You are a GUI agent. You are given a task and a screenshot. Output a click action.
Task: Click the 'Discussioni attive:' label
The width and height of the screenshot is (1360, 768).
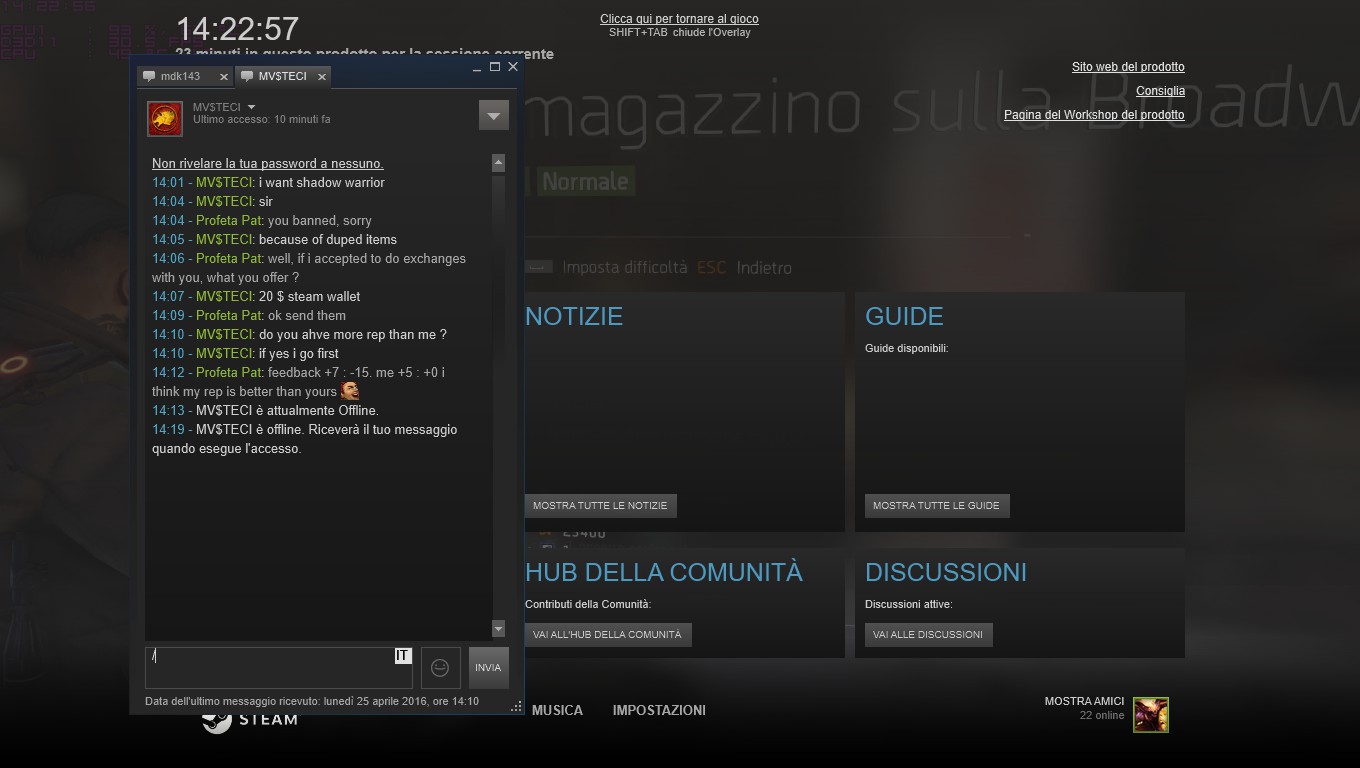(x=908, y=604)
